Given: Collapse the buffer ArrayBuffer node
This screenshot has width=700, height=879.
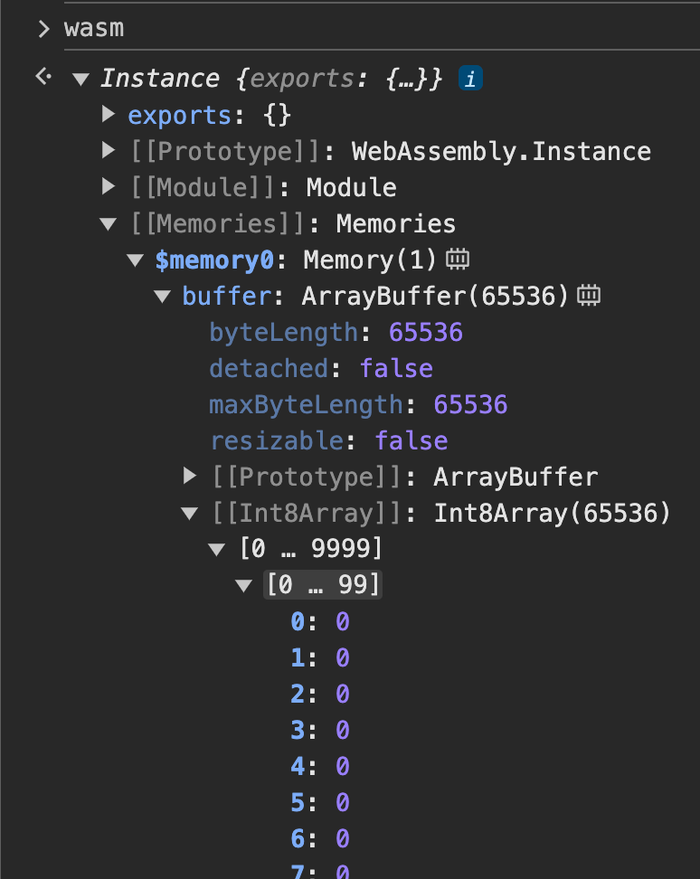Looking at the screenshot, I should (x=163, y=297).
